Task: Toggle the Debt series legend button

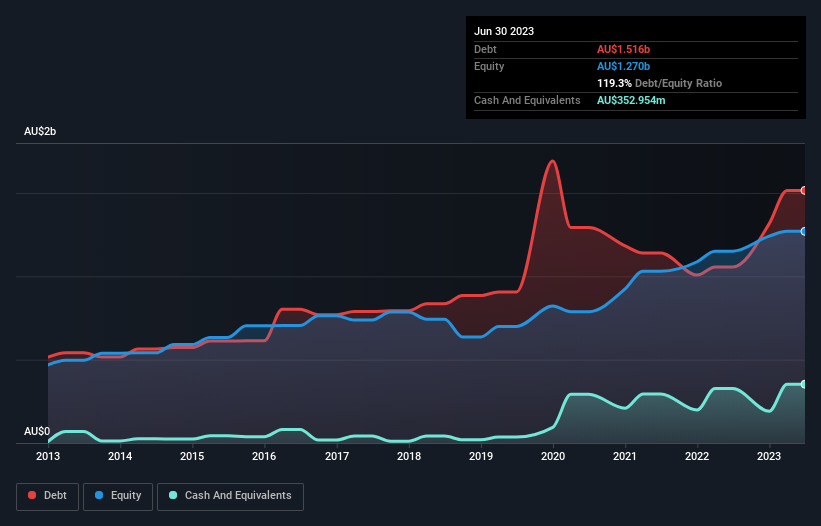Action: (48, 496)
